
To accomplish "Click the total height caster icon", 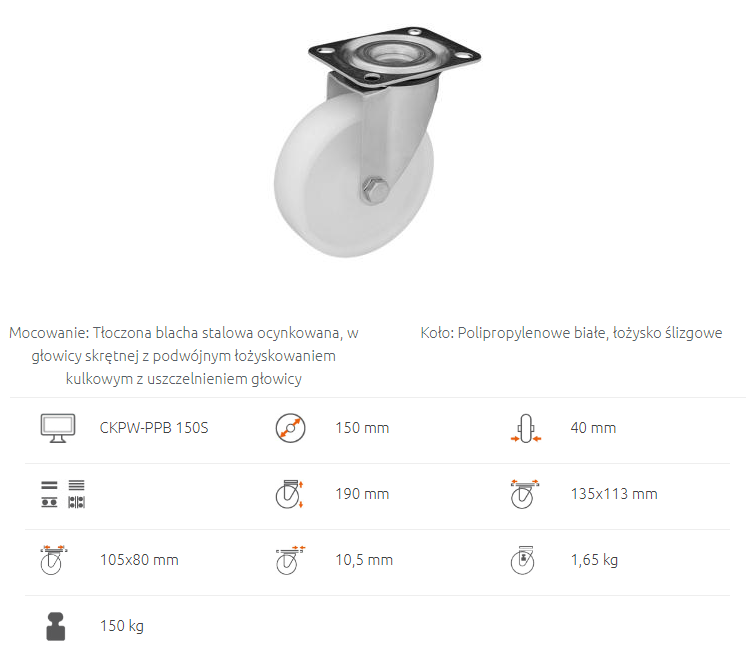I will tap(289, 494).
